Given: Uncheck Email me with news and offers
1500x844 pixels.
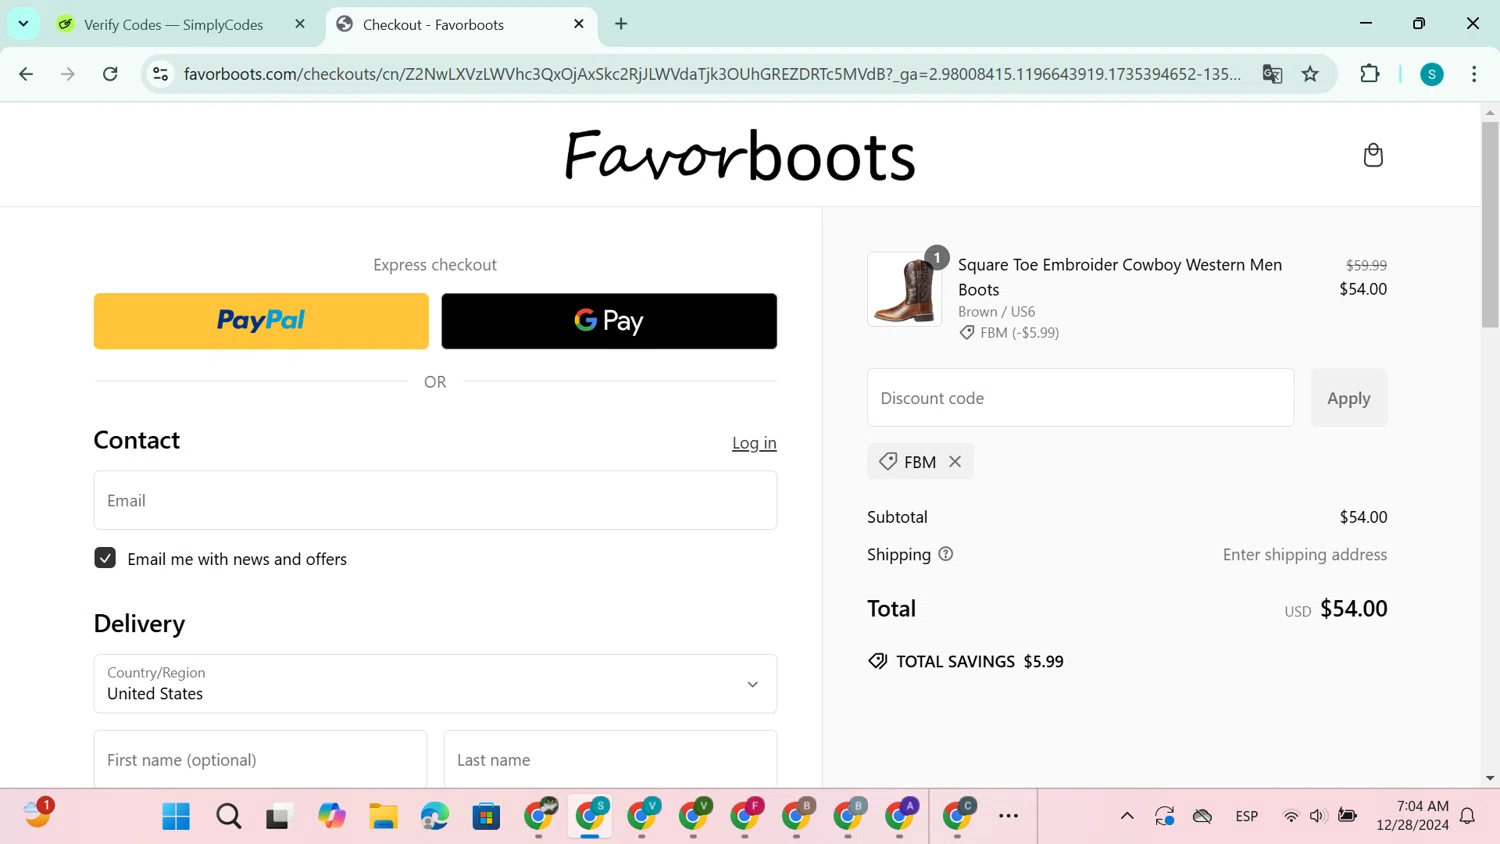Looking at the screenshot, I should [105, 558].
